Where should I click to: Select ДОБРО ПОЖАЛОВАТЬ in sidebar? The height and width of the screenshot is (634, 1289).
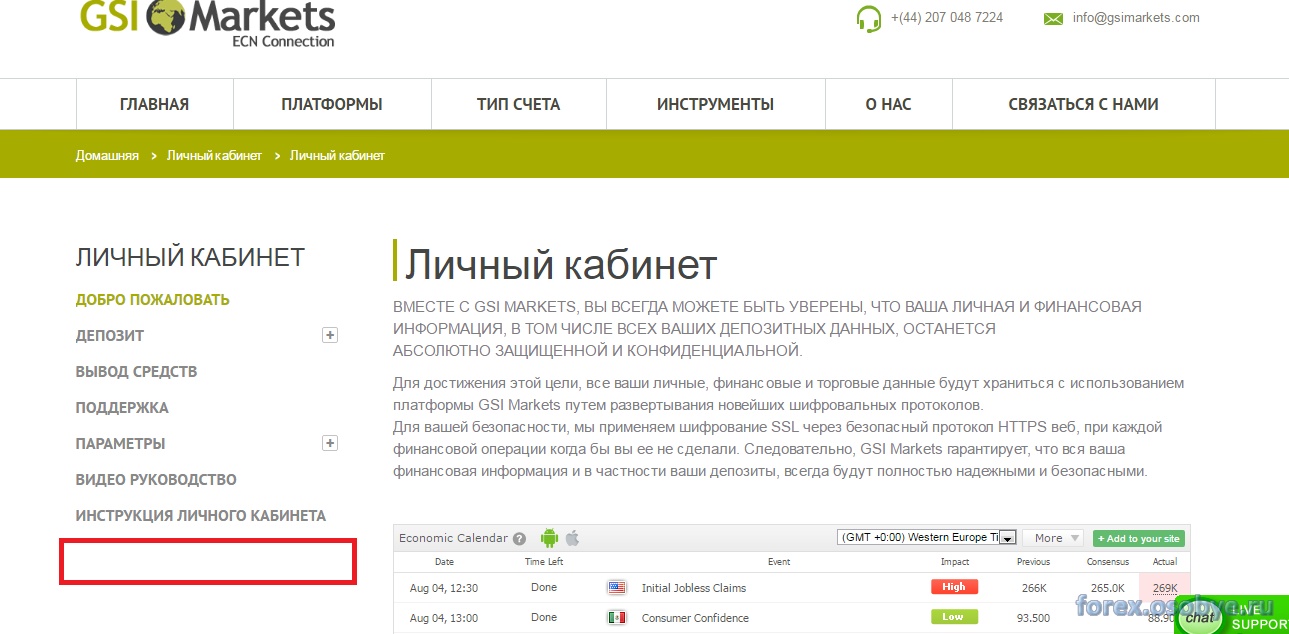click(x=153, y=299)
